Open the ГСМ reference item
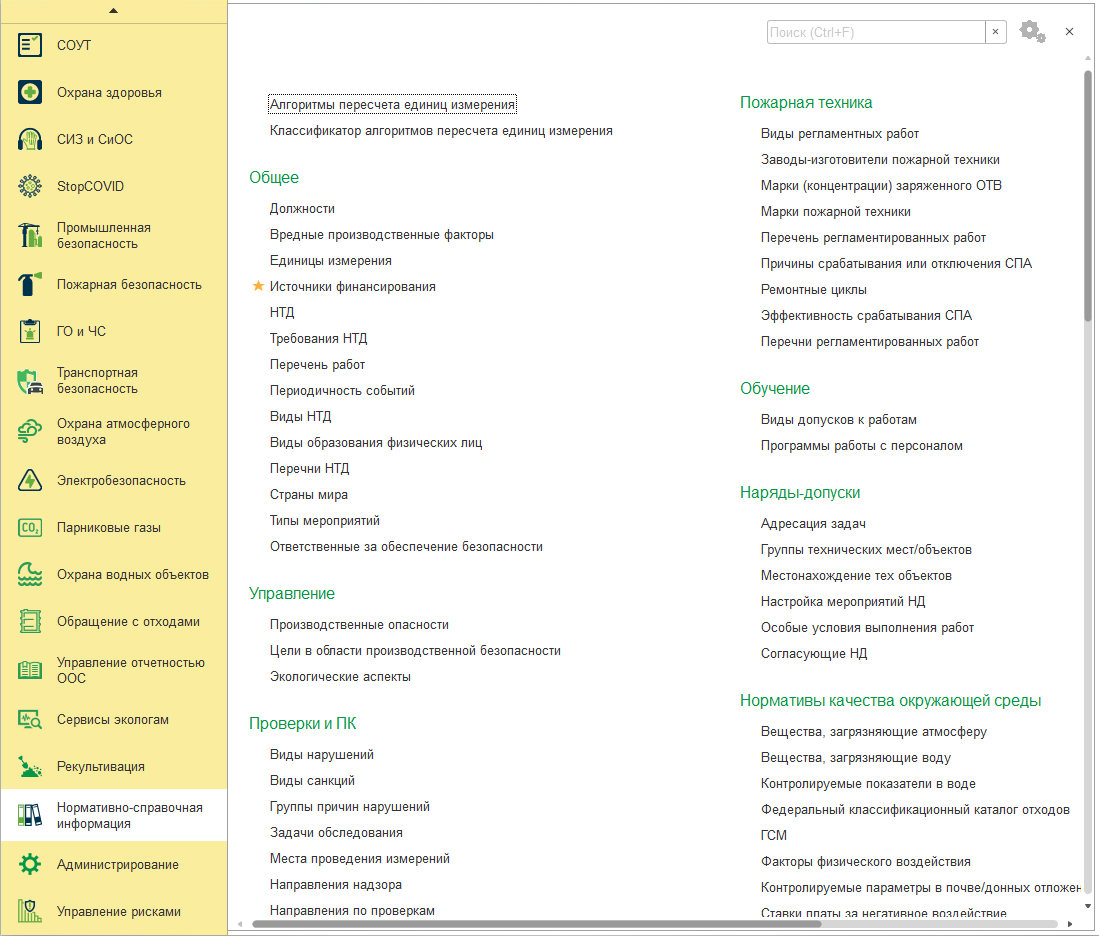The image size is (1099, 936). [x=774, y=835]
